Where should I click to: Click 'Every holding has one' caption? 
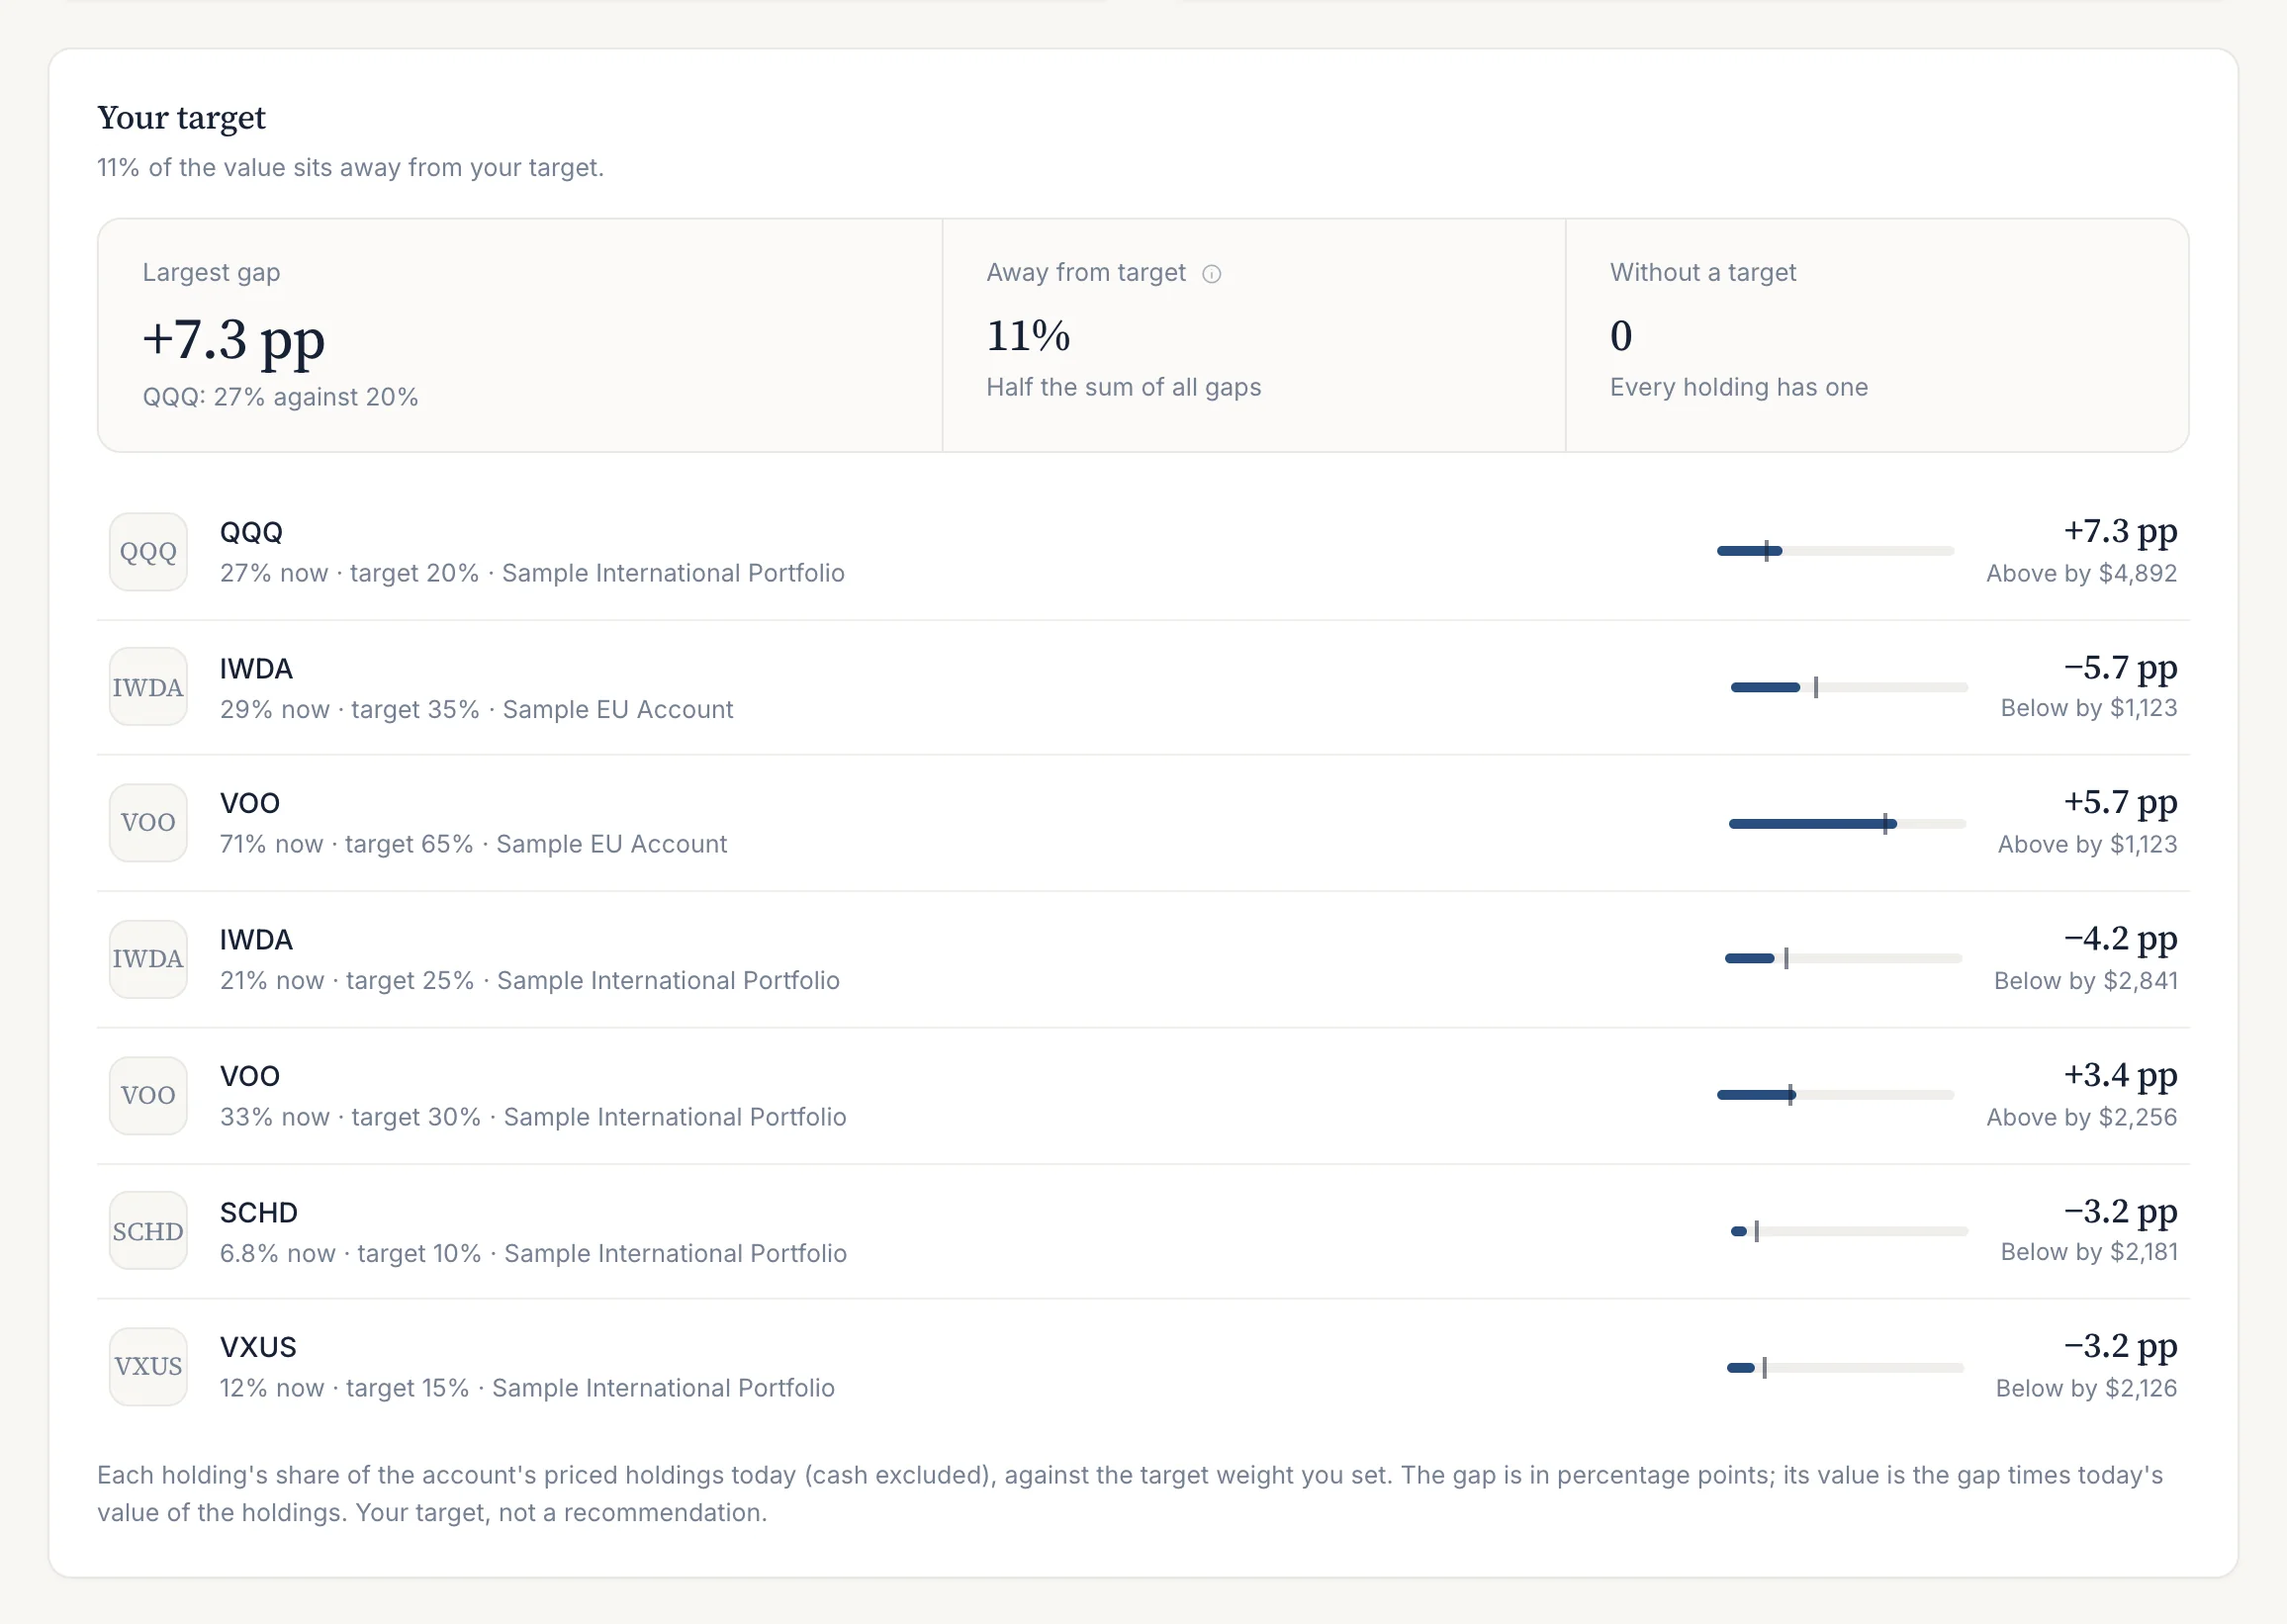tap(1739, 388)
